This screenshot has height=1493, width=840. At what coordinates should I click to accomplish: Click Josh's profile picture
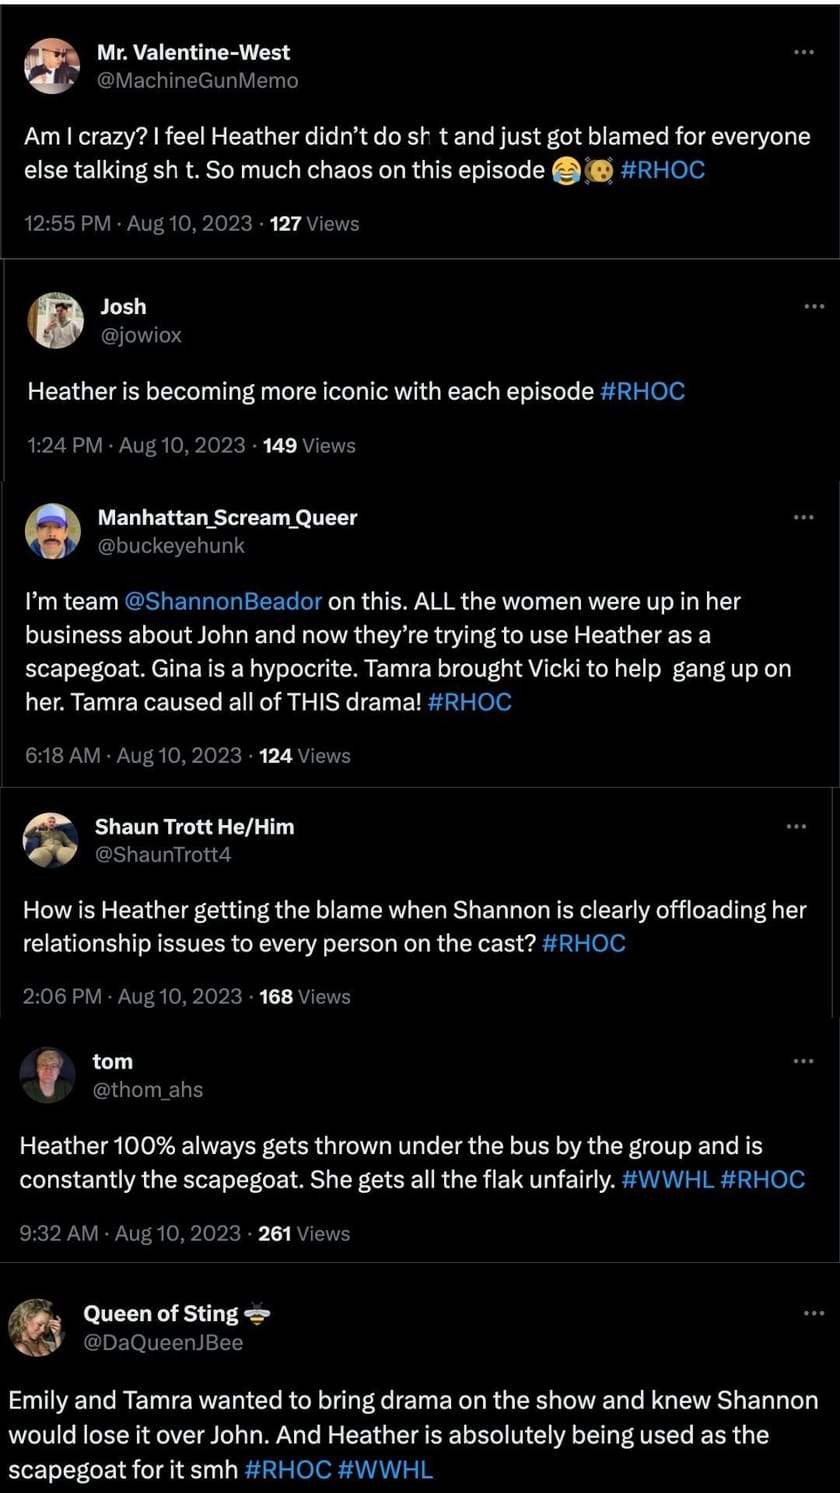click(x=55, y=320)
